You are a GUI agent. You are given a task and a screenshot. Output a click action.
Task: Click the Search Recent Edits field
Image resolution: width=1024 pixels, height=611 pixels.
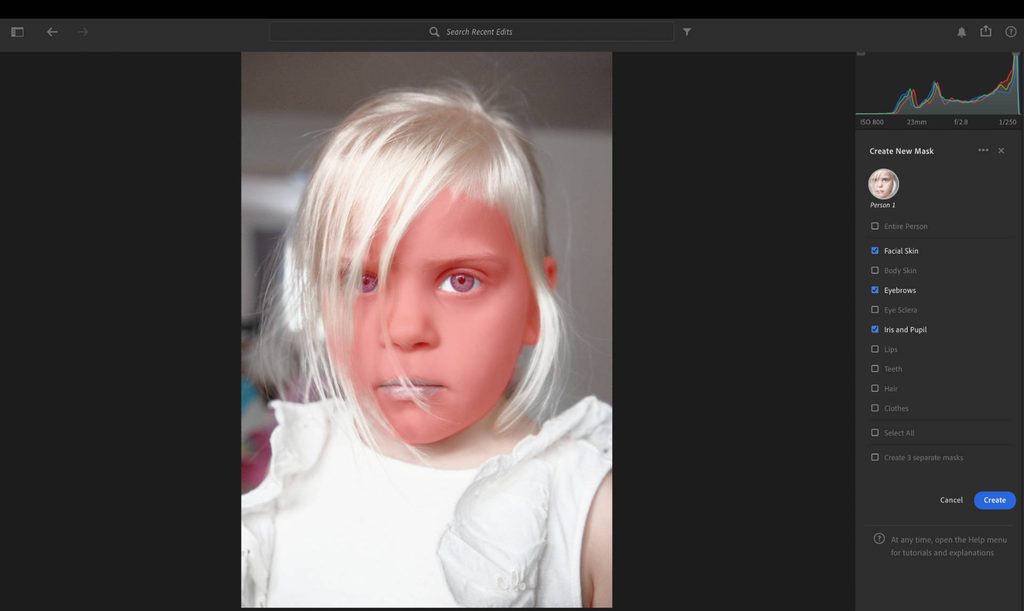(x=472, y=31)
